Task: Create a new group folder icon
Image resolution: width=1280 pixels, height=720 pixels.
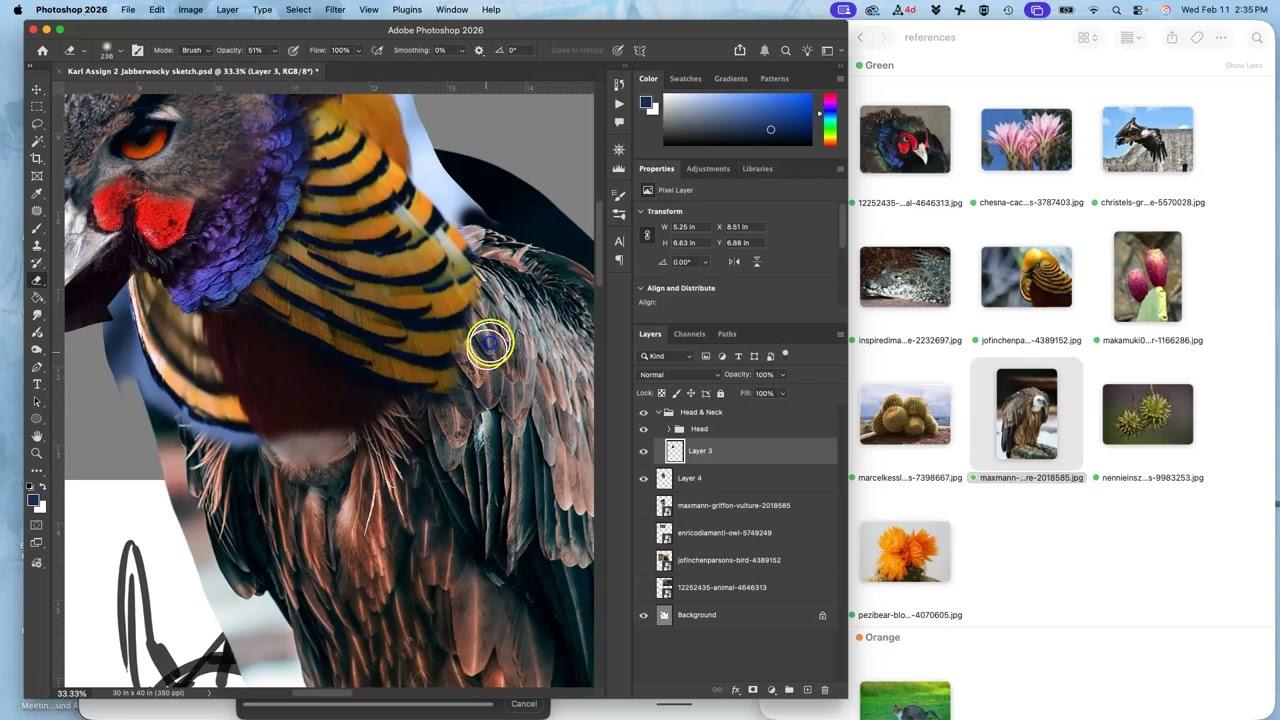Action: pos(789,690)
